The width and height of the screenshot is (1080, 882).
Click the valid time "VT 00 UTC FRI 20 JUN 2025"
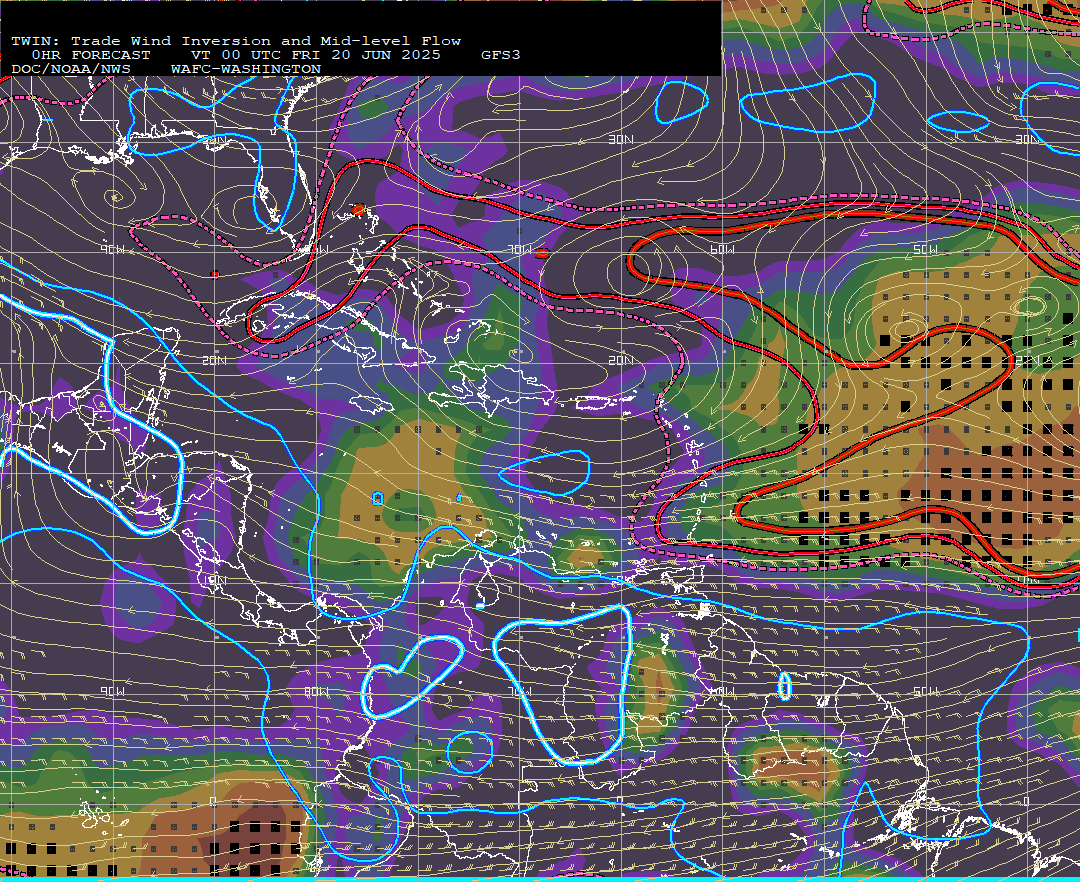(315, 55)
